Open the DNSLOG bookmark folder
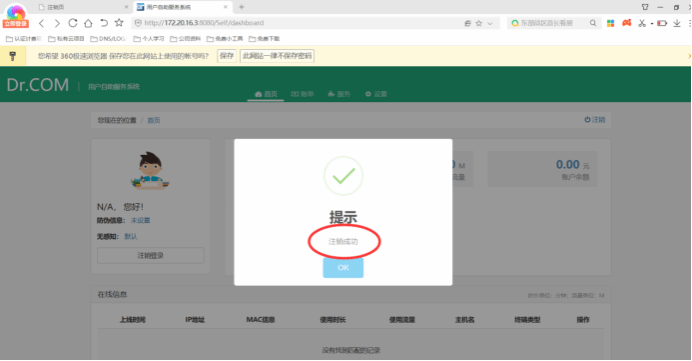The width and height of the screenshot is (692, 361). (x=108, y=39)
